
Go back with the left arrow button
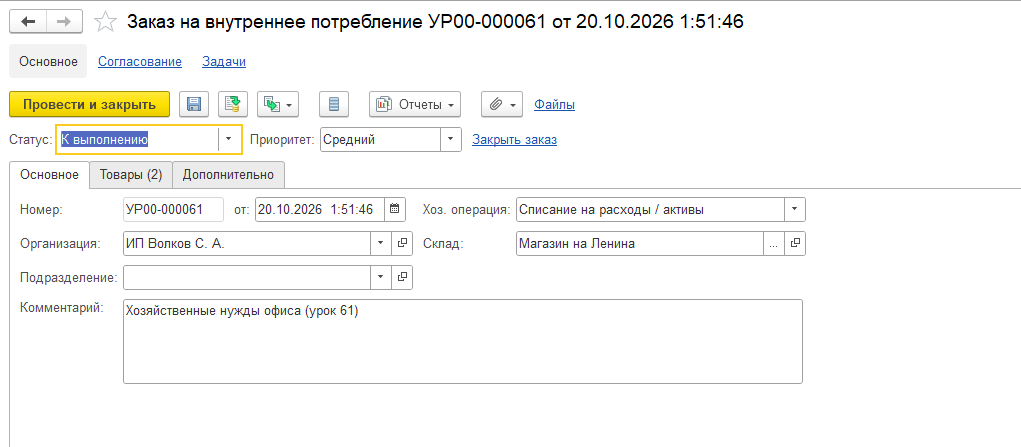click(x=28, y=22)
